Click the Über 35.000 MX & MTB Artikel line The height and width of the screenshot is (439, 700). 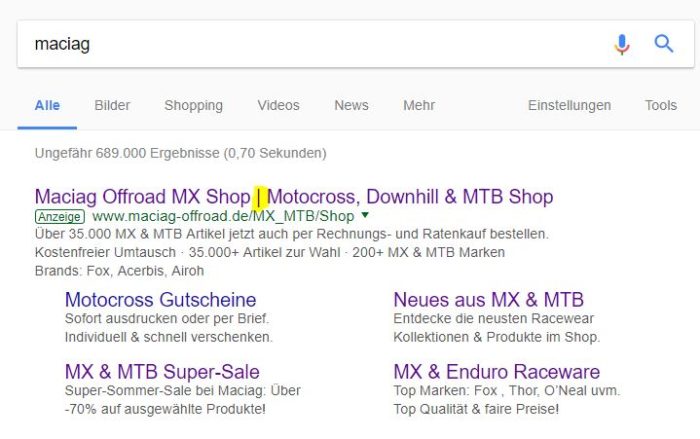pyautogui.click(x=292, y=234)
